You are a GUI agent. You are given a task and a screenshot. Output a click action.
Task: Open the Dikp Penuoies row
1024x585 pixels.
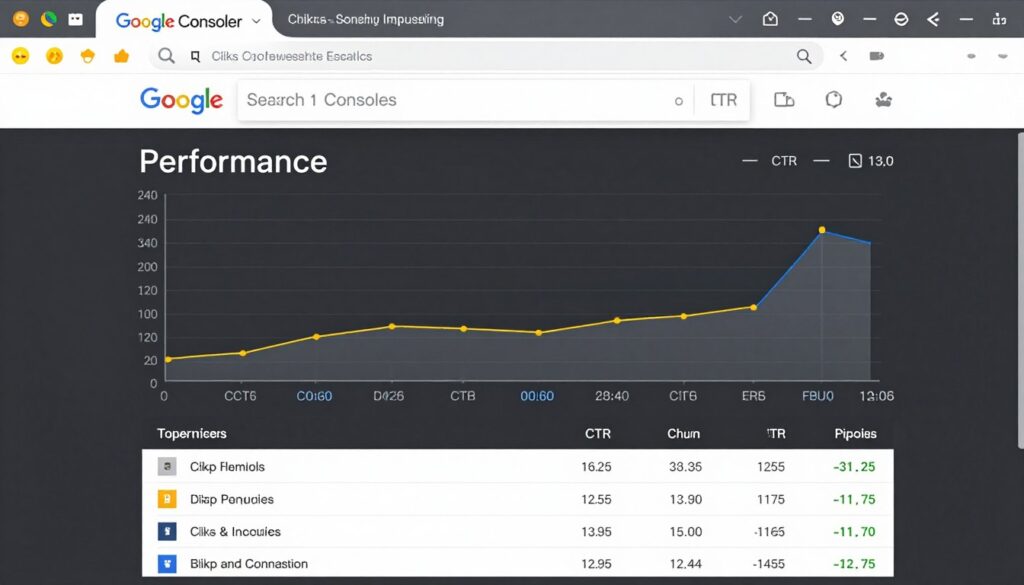[x=517, y=499]
